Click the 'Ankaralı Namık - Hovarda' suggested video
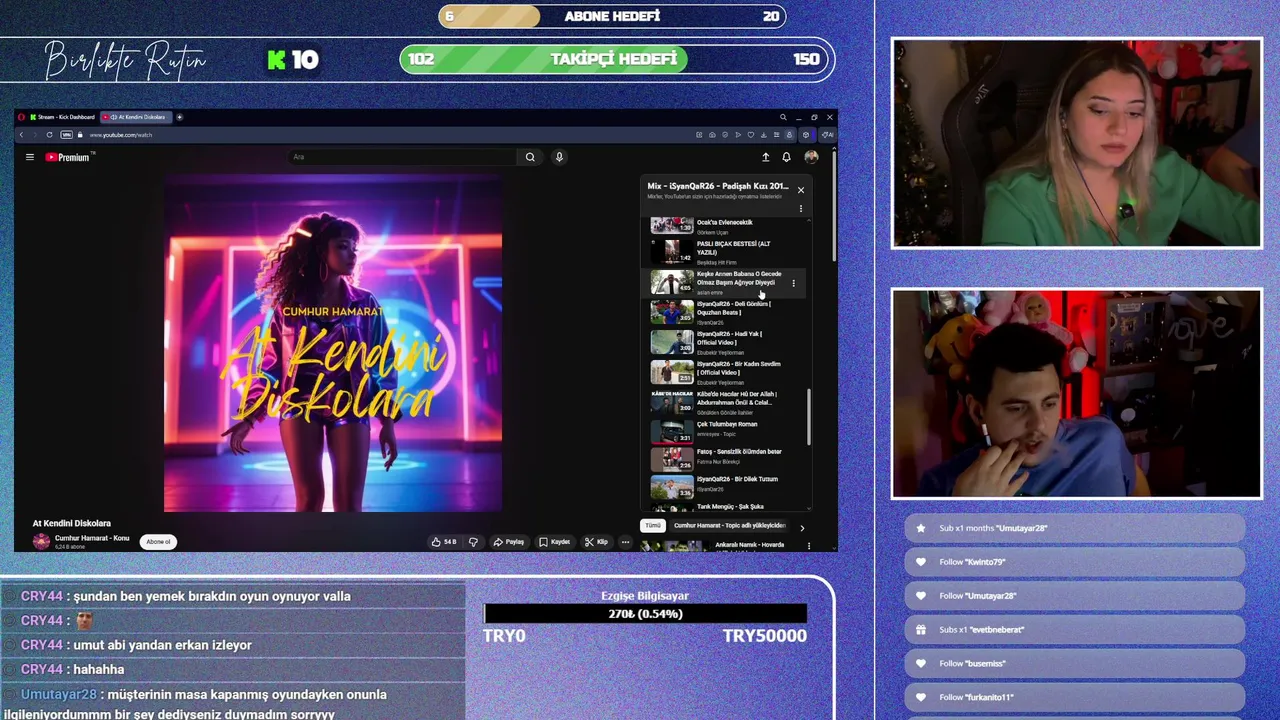1280x720 pixels. [x=725, y=546]
